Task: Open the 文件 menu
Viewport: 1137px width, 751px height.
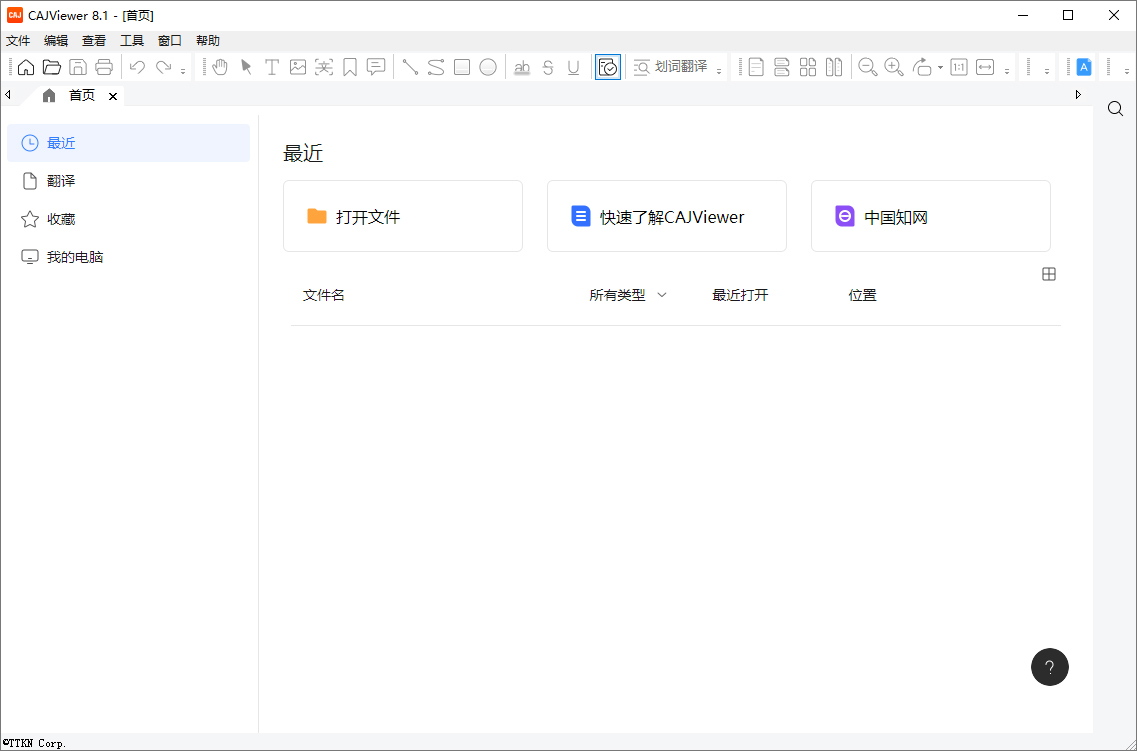Action: (x=18, y=41)
